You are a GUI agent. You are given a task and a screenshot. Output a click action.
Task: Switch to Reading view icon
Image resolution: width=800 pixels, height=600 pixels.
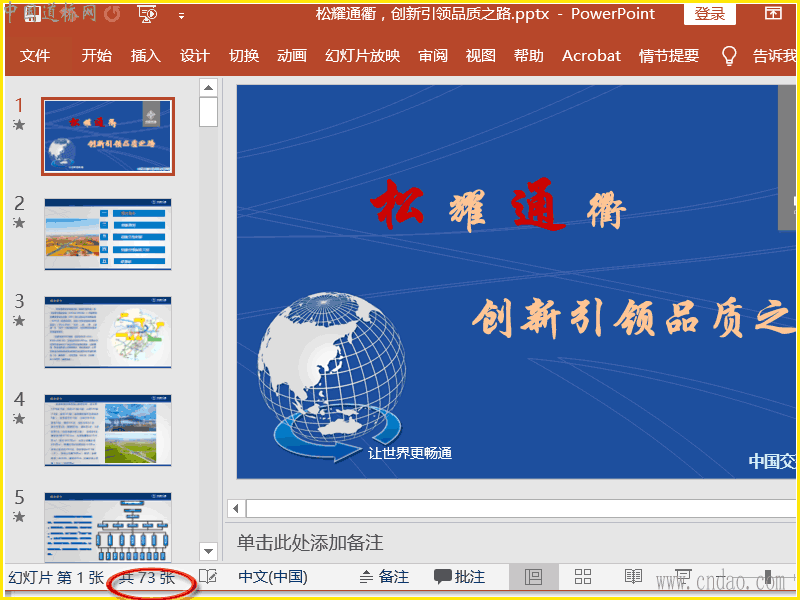point(633,577)
